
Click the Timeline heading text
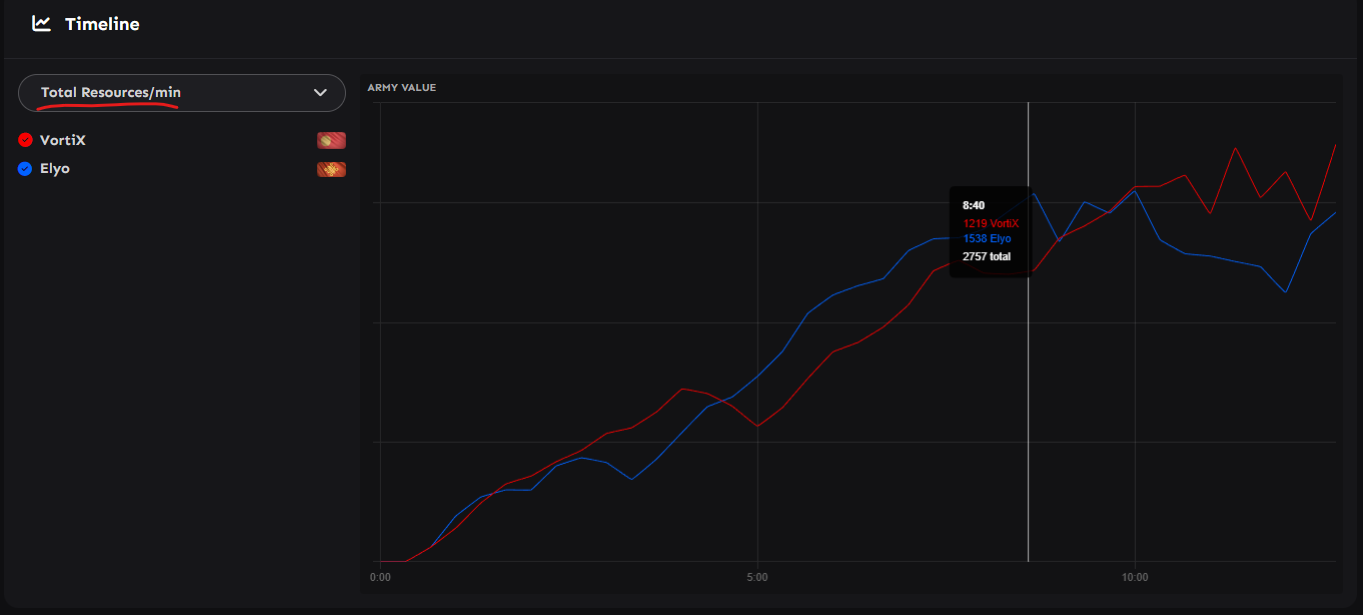pyautogui.click(x=102, y=24)
